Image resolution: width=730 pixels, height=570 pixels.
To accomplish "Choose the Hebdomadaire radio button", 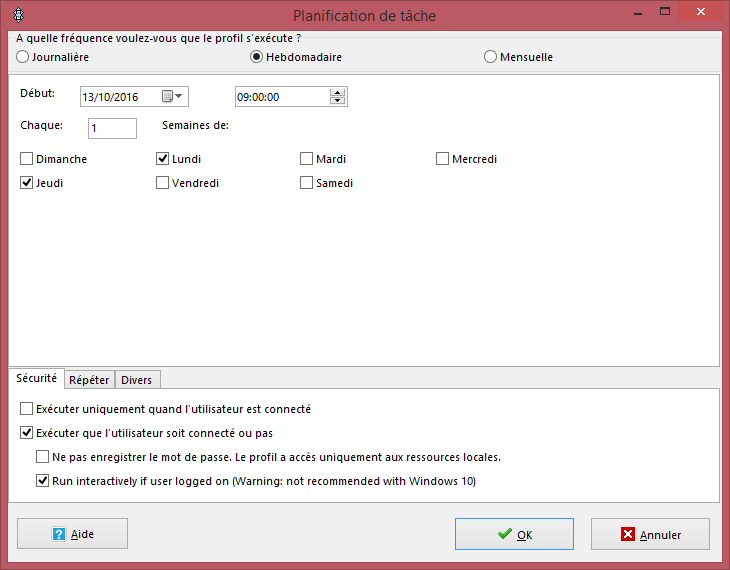I will [x=257, y=57].
